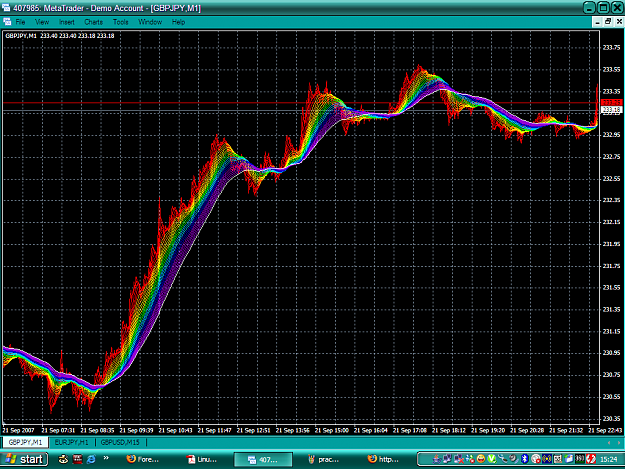This screenshot has height=469, width=625.
Task: Switch to the EURJPY,H1 chart tab
Action: [x=71, y=442]
